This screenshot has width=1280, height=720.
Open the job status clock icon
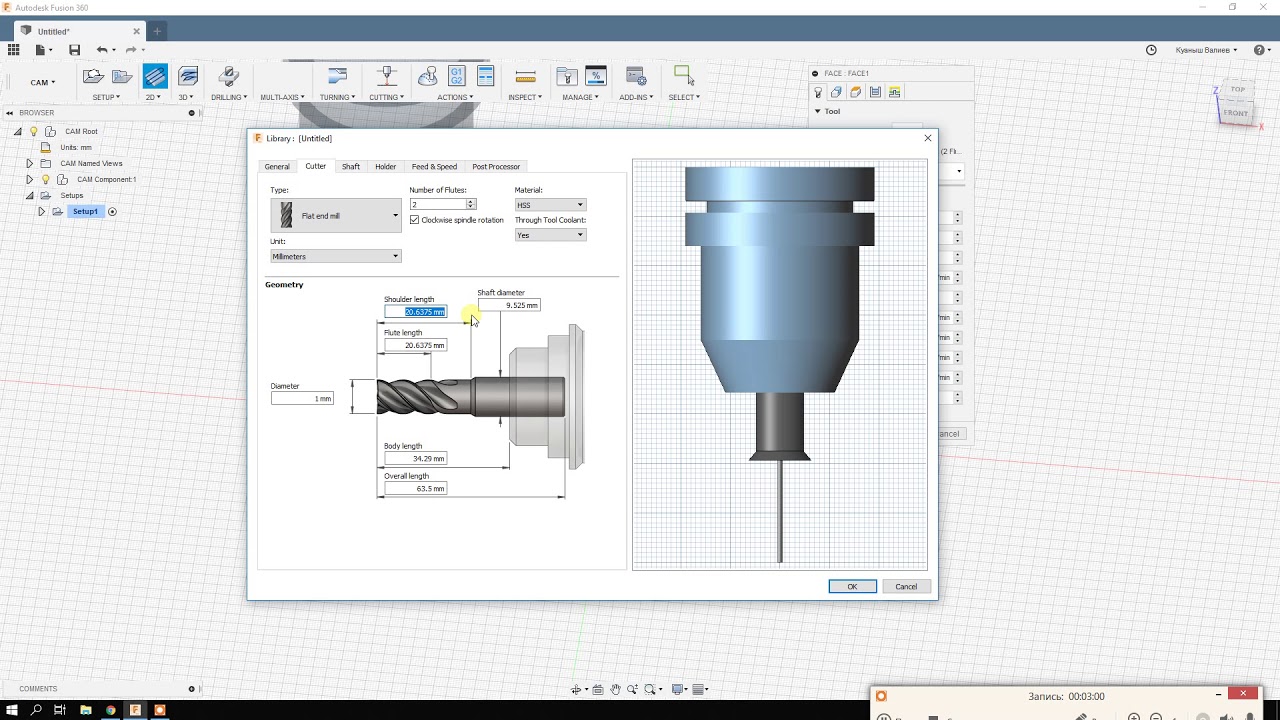1151,49
